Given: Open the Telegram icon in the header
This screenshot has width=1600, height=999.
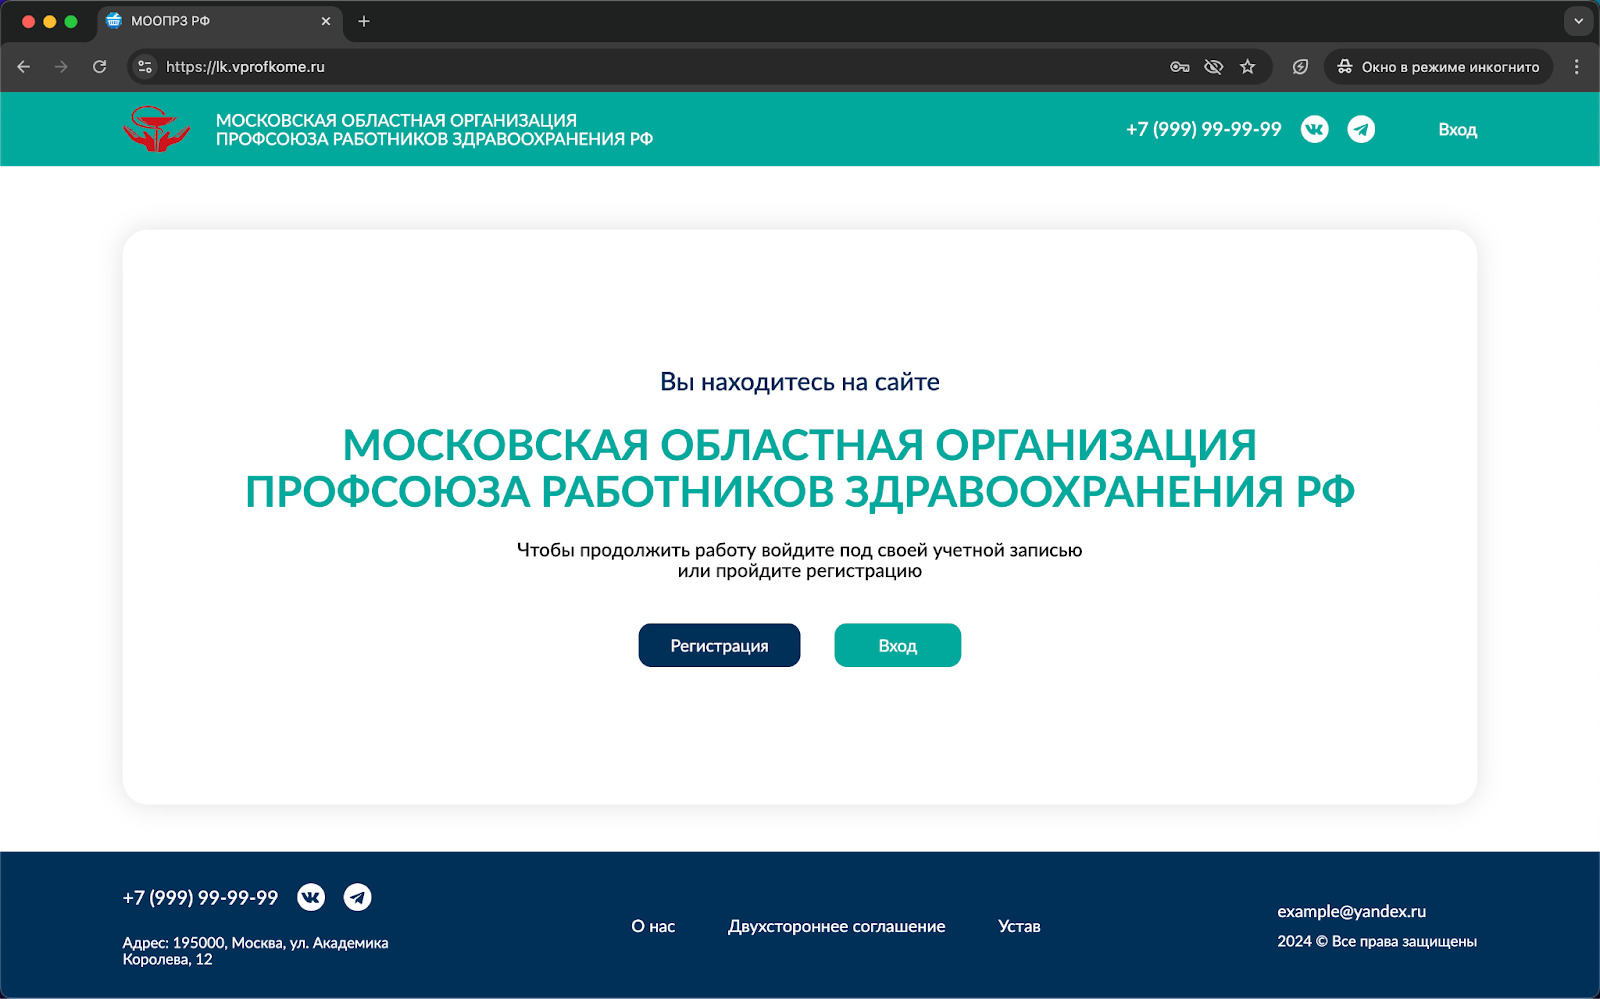Looking at the screenshot, I should point(1361,129).
